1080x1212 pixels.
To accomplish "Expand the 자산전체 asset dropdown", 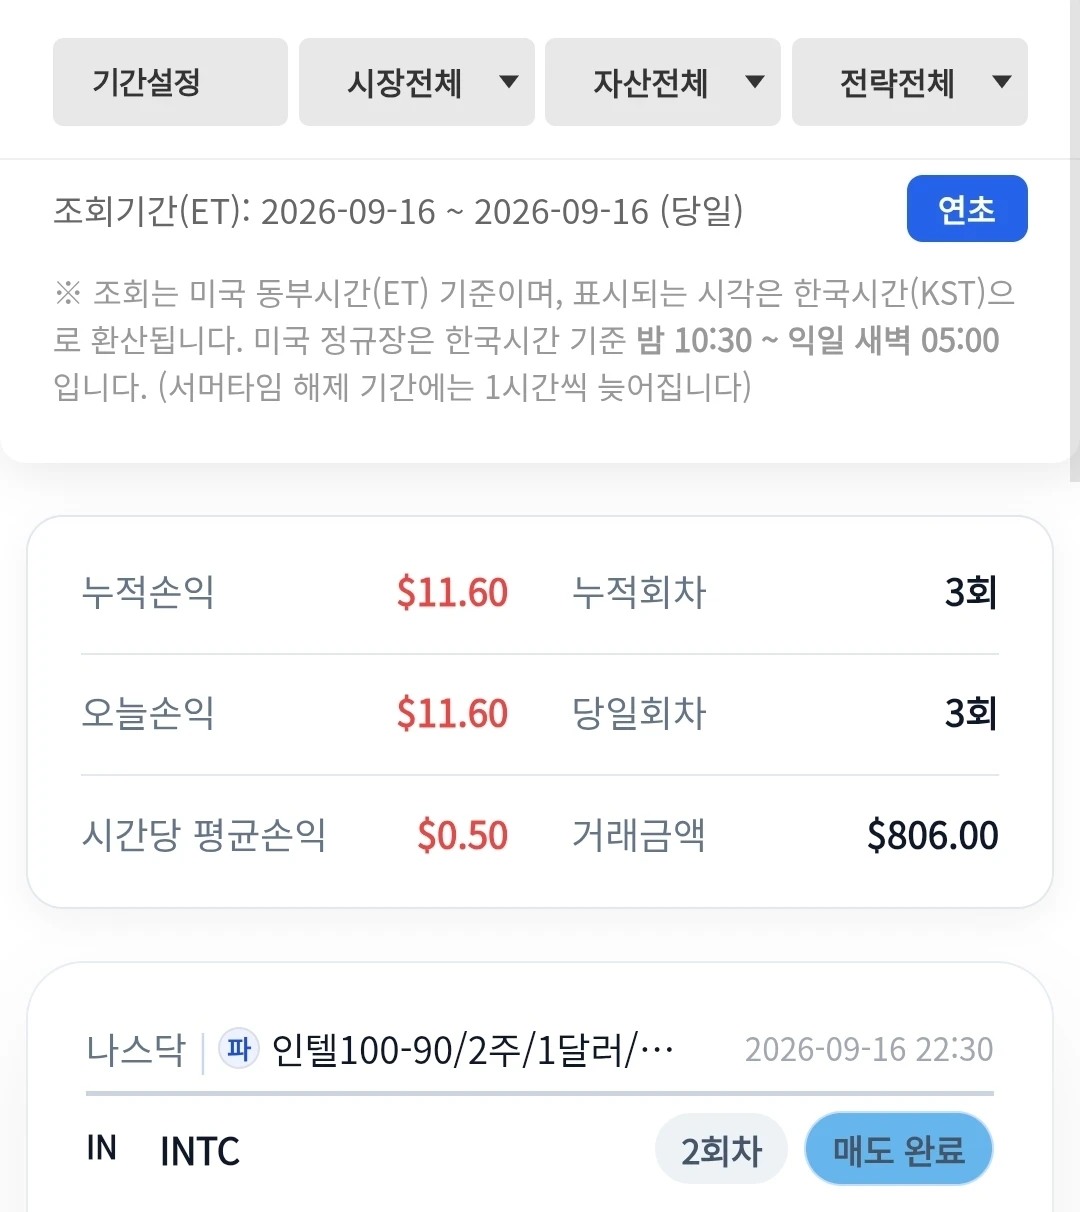I will (x=663, y=82).
